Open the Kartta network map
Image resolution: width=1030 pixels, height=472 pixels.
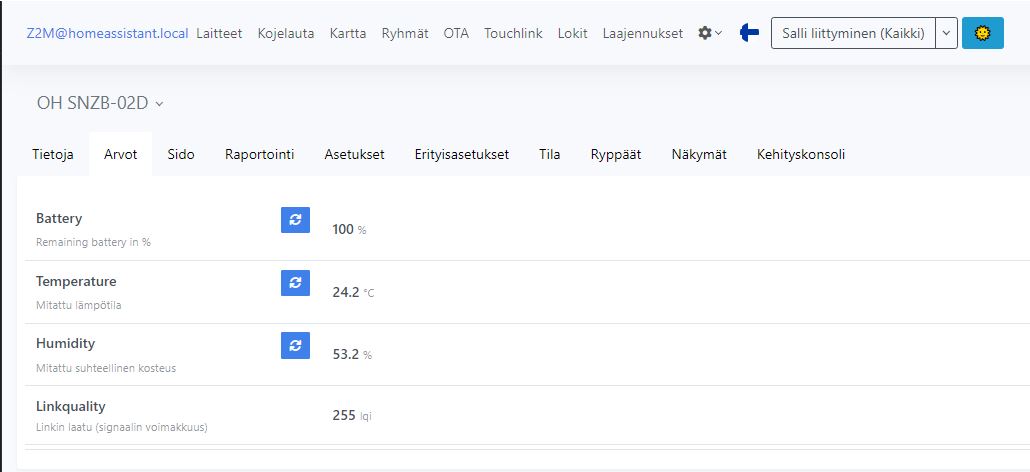348,33
